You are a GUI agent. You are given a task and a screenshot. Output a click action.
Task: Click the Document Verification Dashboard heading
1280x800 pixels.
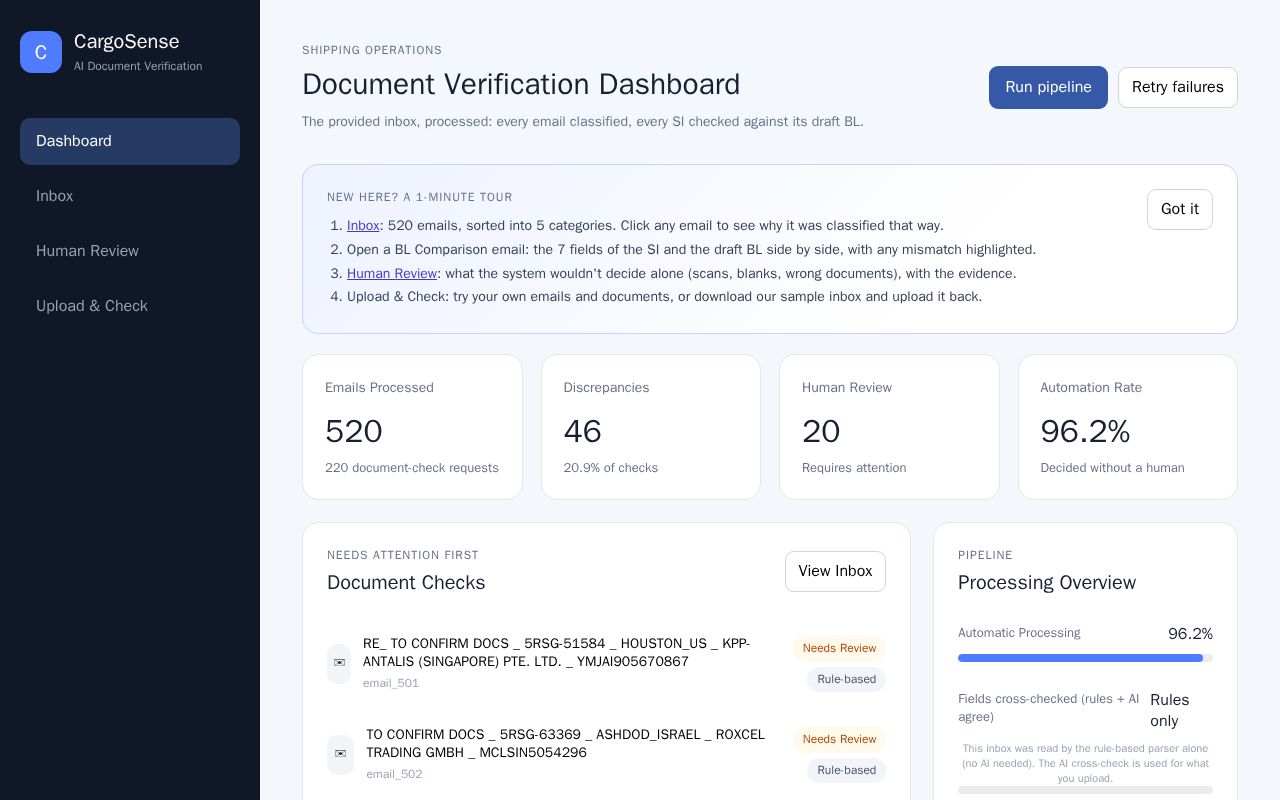pyautogui.click(x=521, y=84)
